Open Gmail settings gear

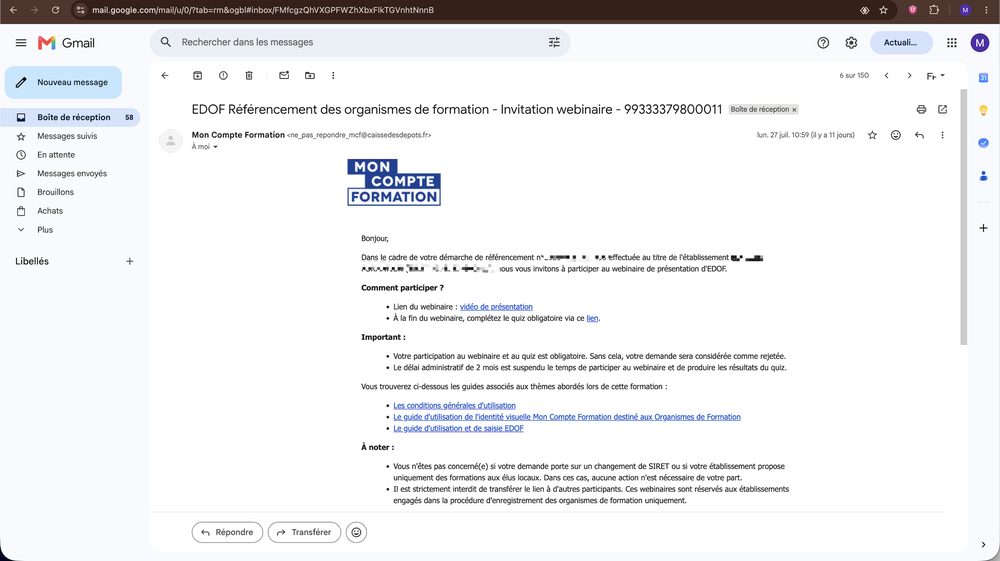tap(851, 43)
